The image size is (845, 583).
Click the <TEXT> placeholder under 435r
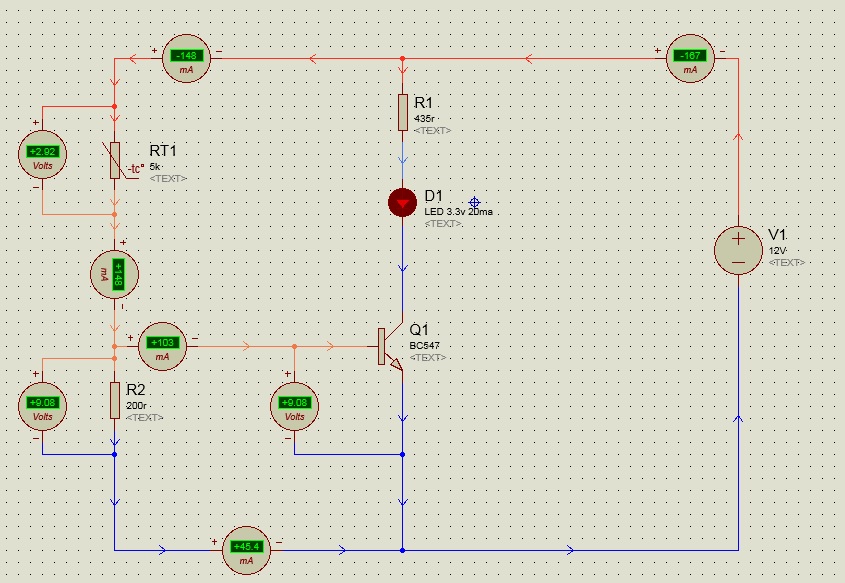432,130
